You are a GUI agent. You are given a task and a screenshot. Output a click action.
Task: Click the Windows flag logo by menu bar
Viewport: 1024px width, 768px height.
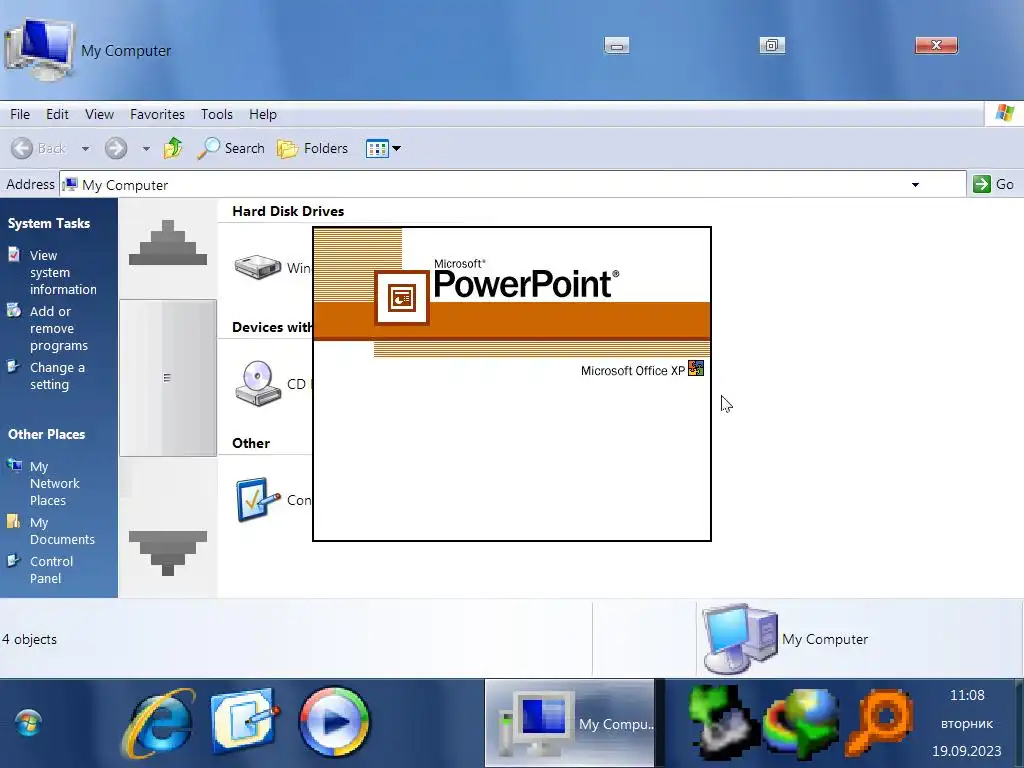point(1004,114)
